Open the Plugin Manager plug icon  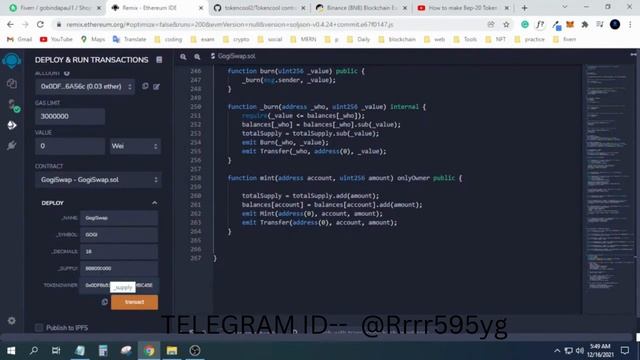coord(11,145)
